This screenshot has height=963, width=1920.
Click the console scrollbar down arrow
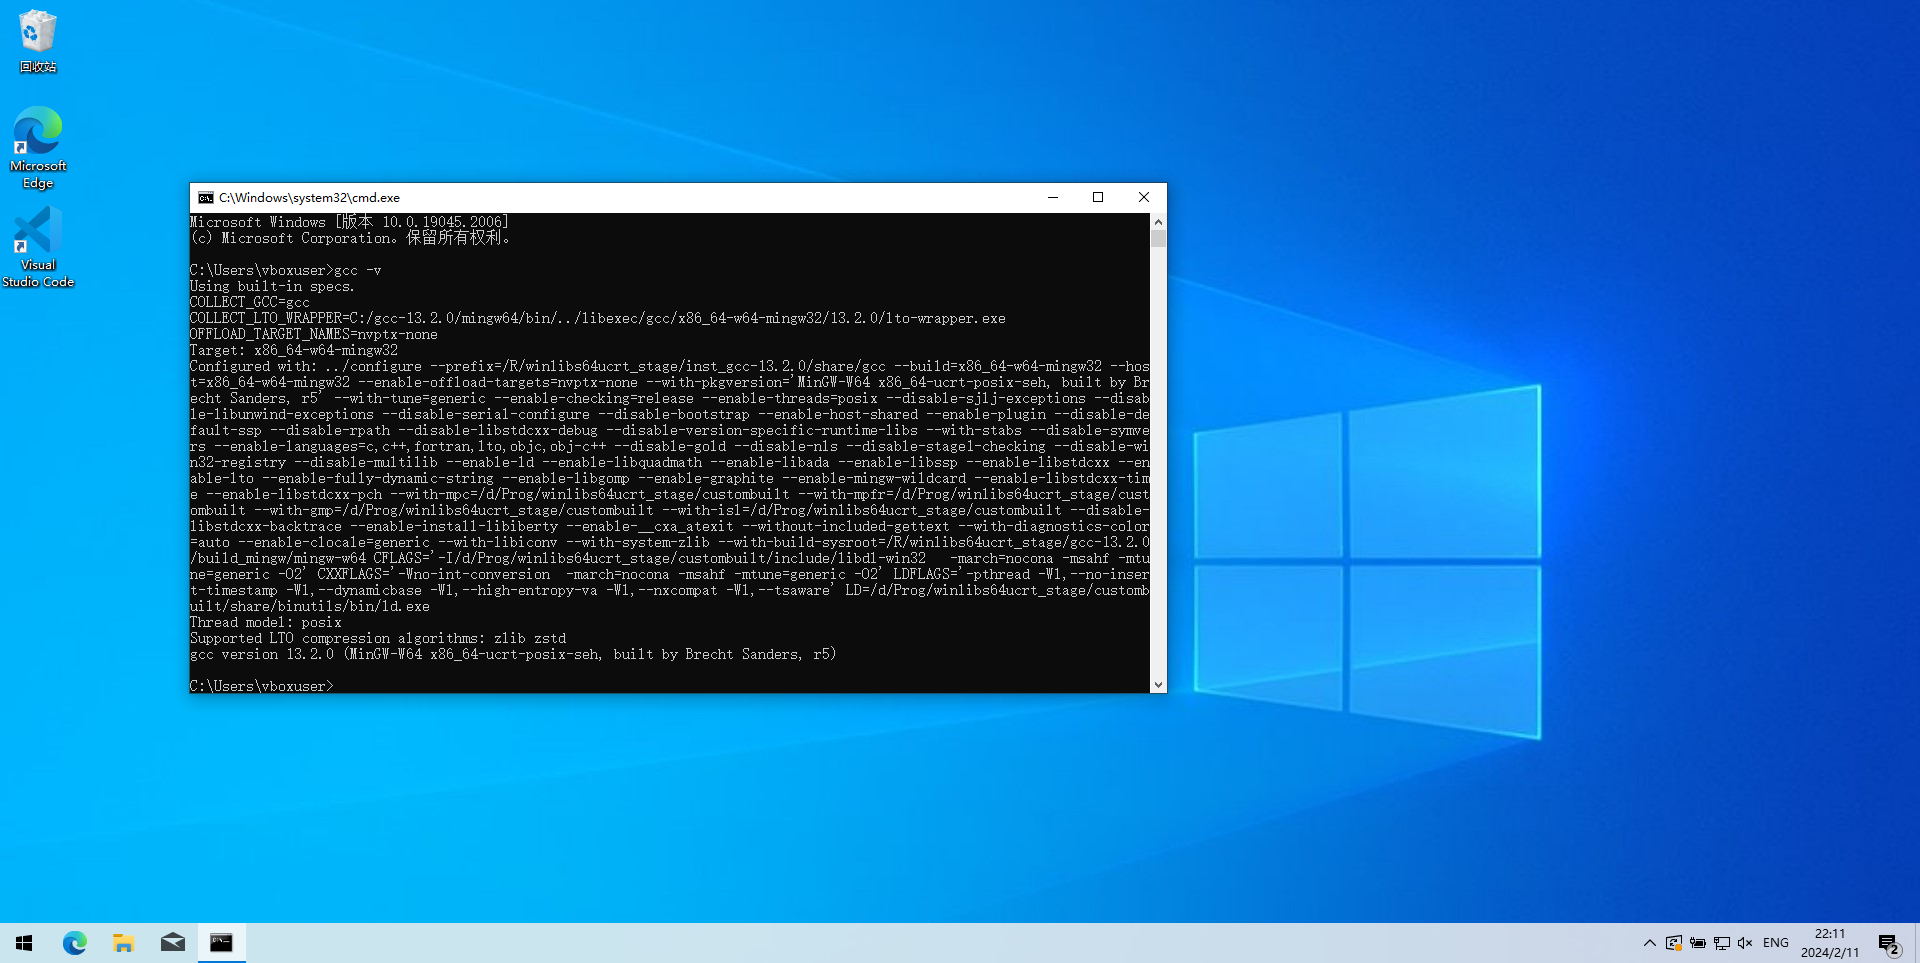(1158, 685)
